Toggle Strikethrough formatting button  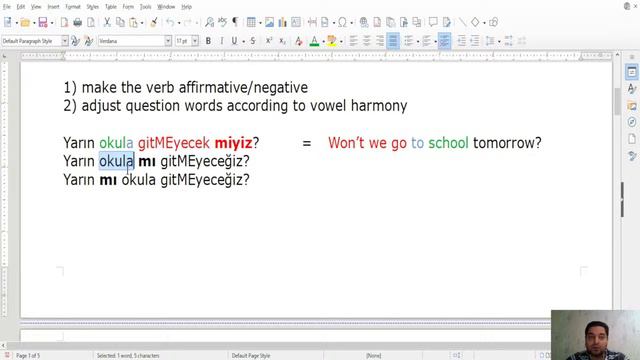[253, 41]
